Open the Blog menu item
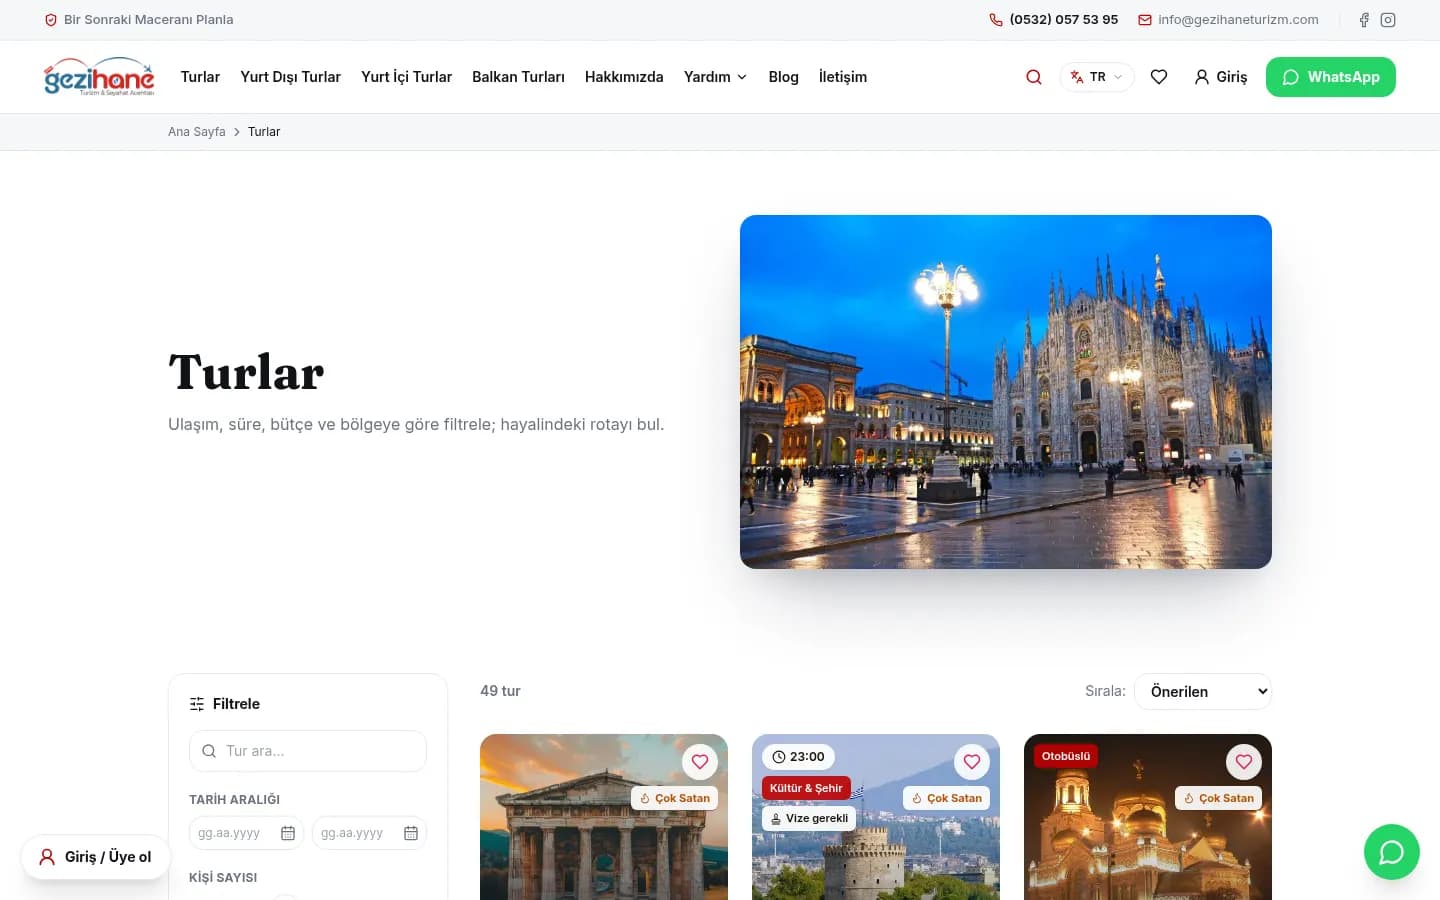The width and height of the screenshot is (1440, 900). (x=783, y=77)
